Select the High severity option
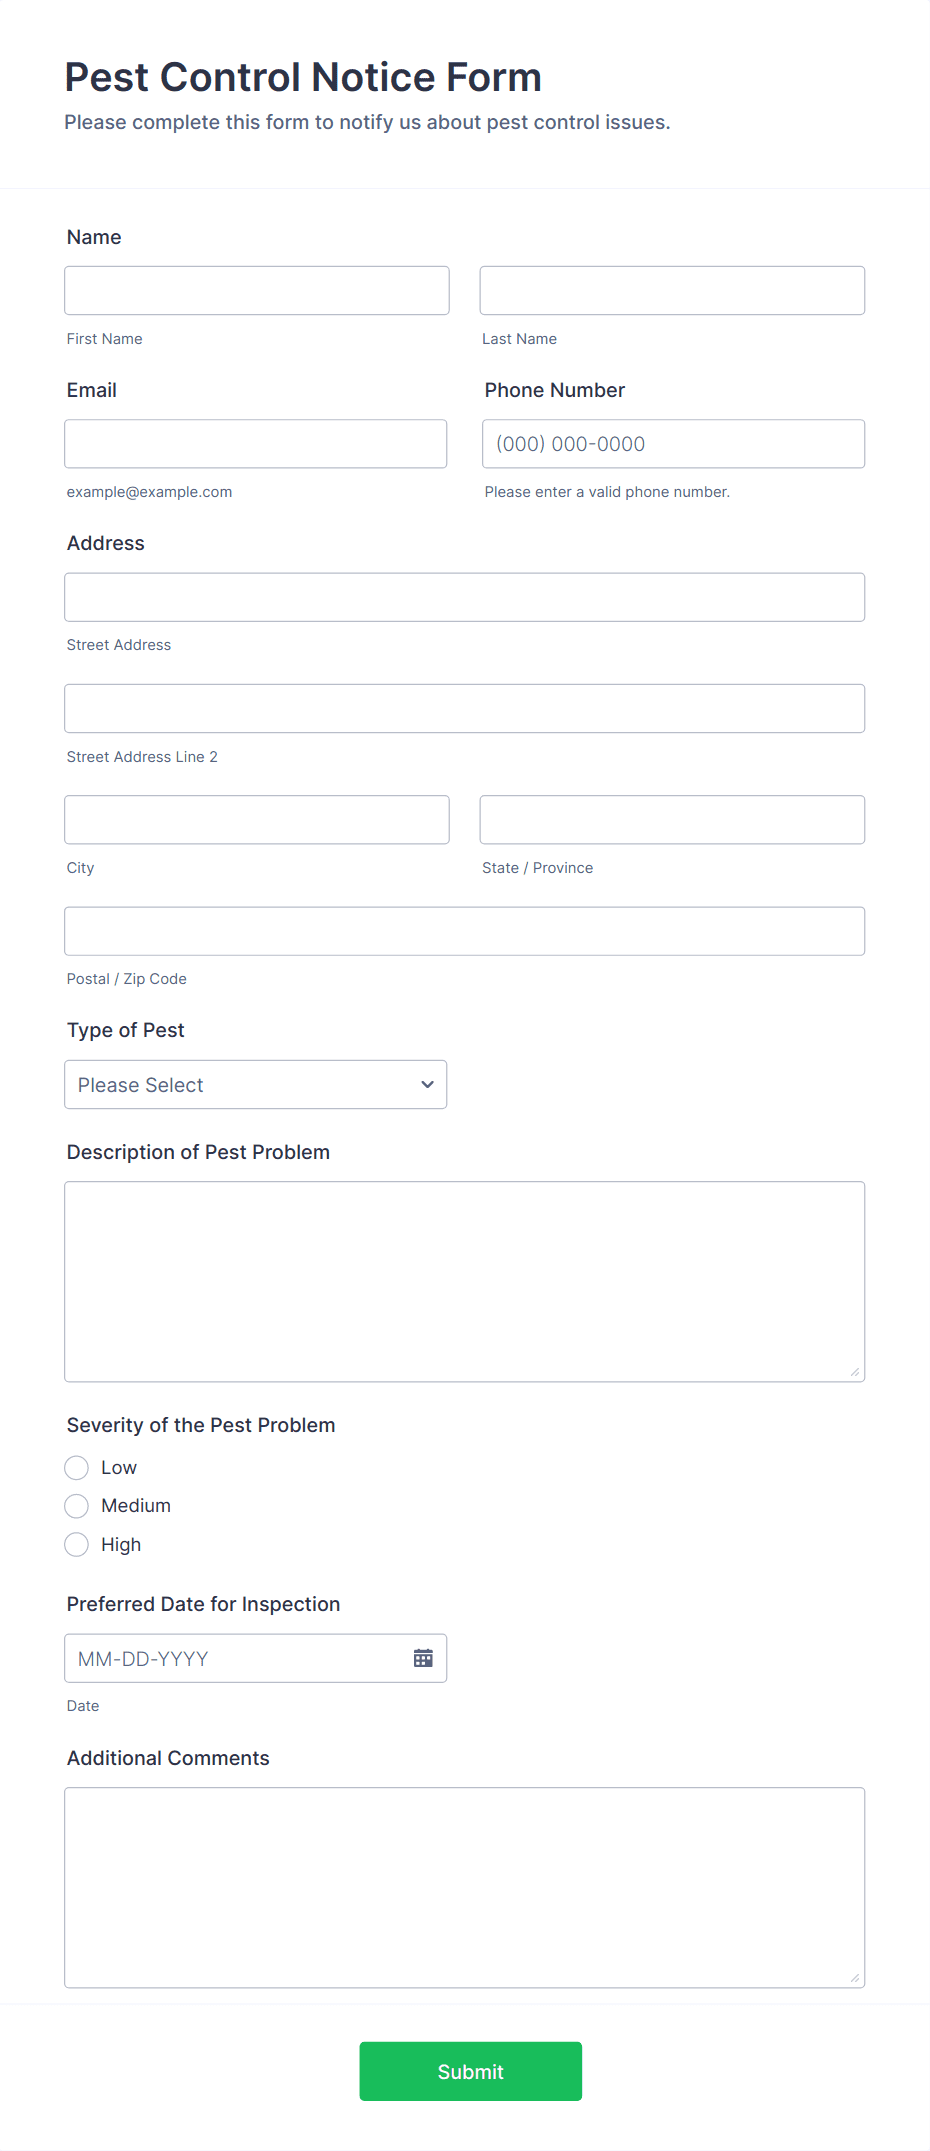Viewport: 930px width, 2151px height. point(76,1544)
